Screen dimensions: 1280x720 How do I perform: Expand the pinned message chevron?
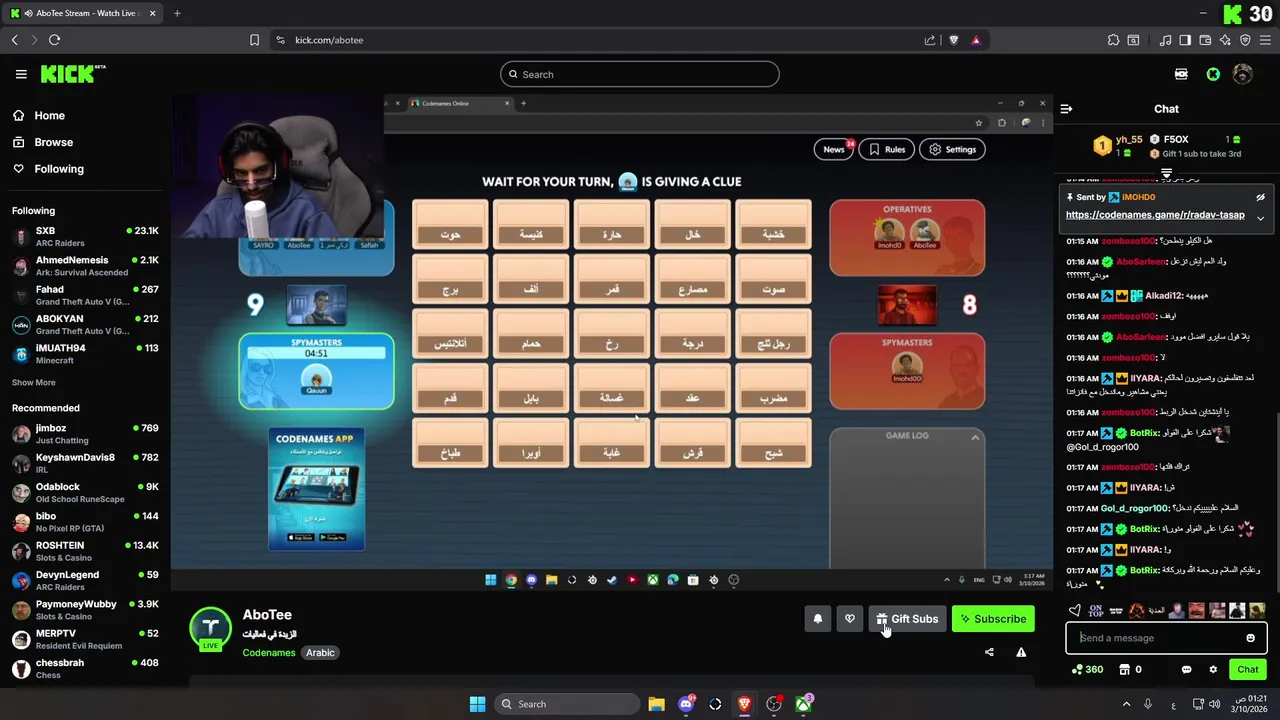(x=1260, y=217)
